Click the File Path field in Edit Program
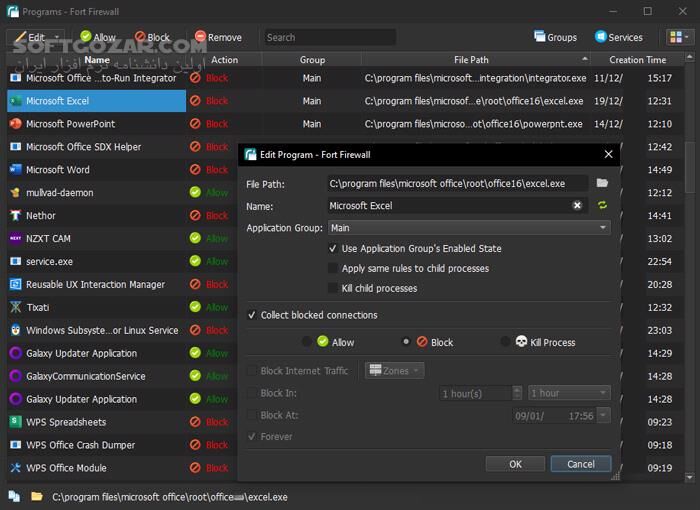Viewport: 700px width, 510px height. [x=458, y=184]
